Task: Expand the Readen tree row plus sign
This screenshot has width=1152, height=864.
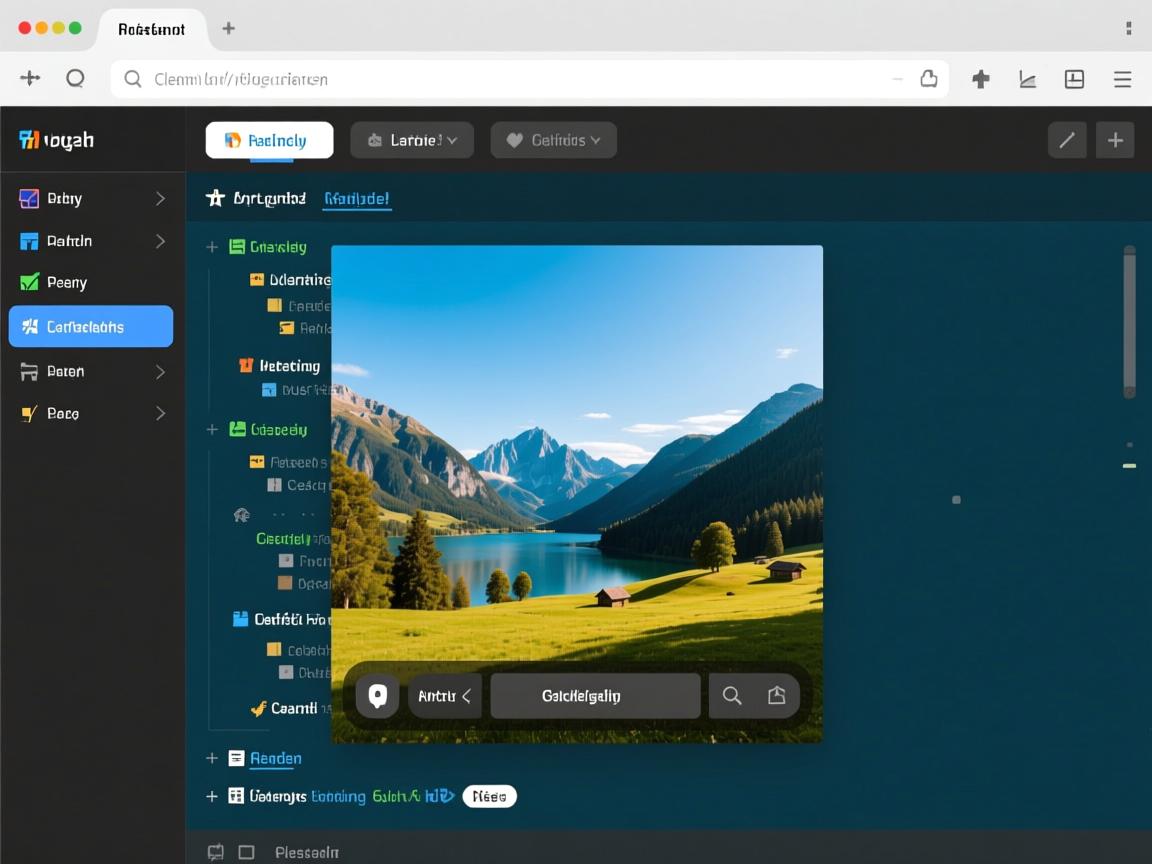Action: tap(212, 758)
